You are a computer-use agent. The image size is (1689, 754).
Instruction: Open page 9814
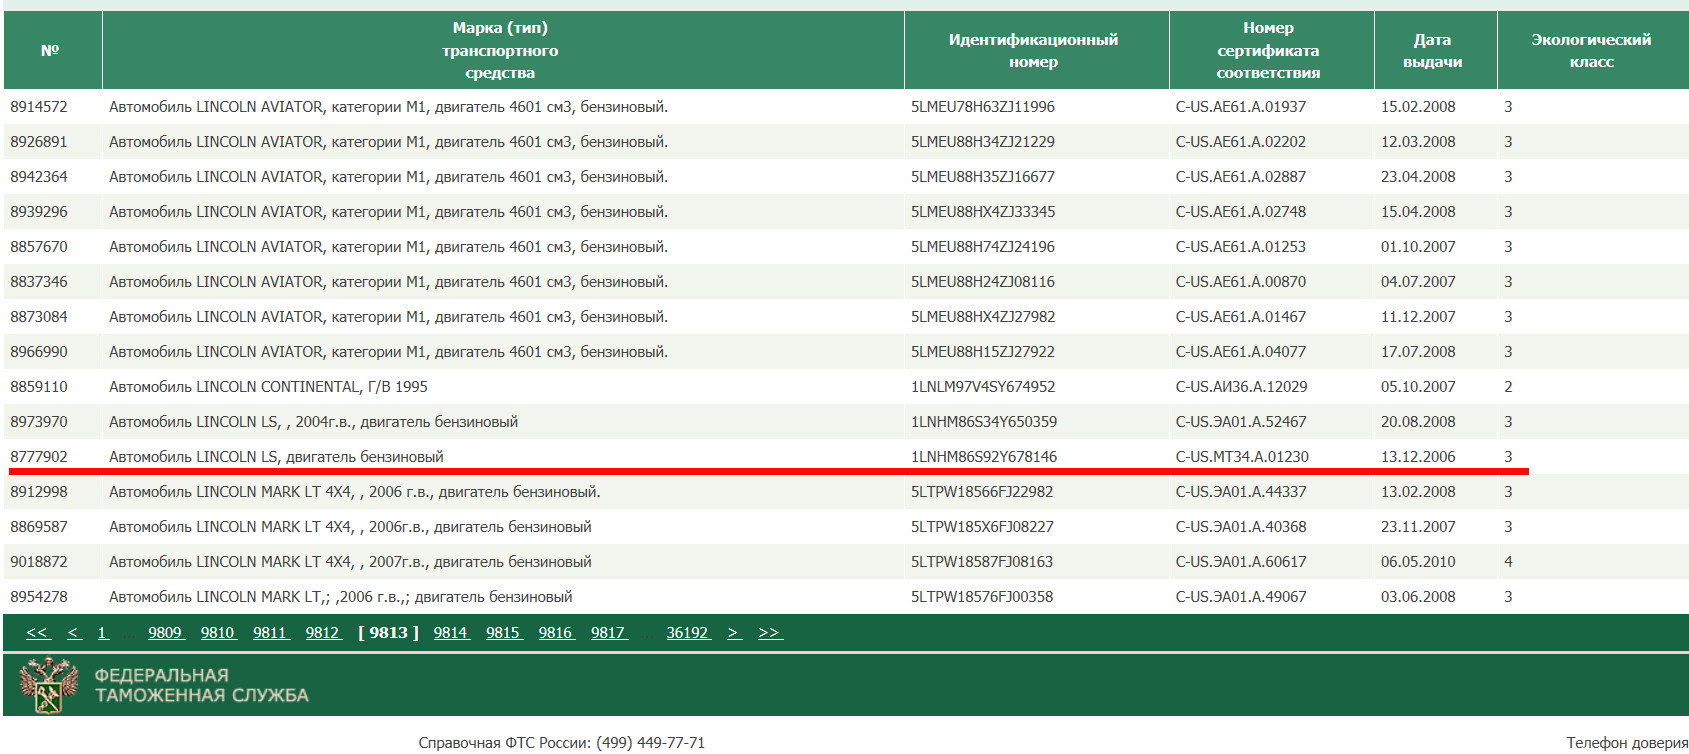451,633
